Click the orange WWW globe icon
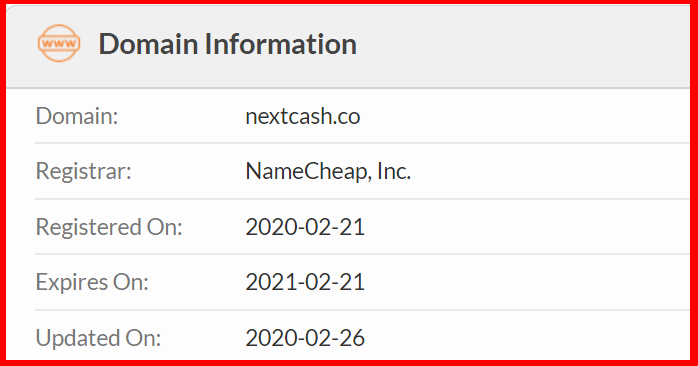 pyautogui.click(x=59, y=43)
